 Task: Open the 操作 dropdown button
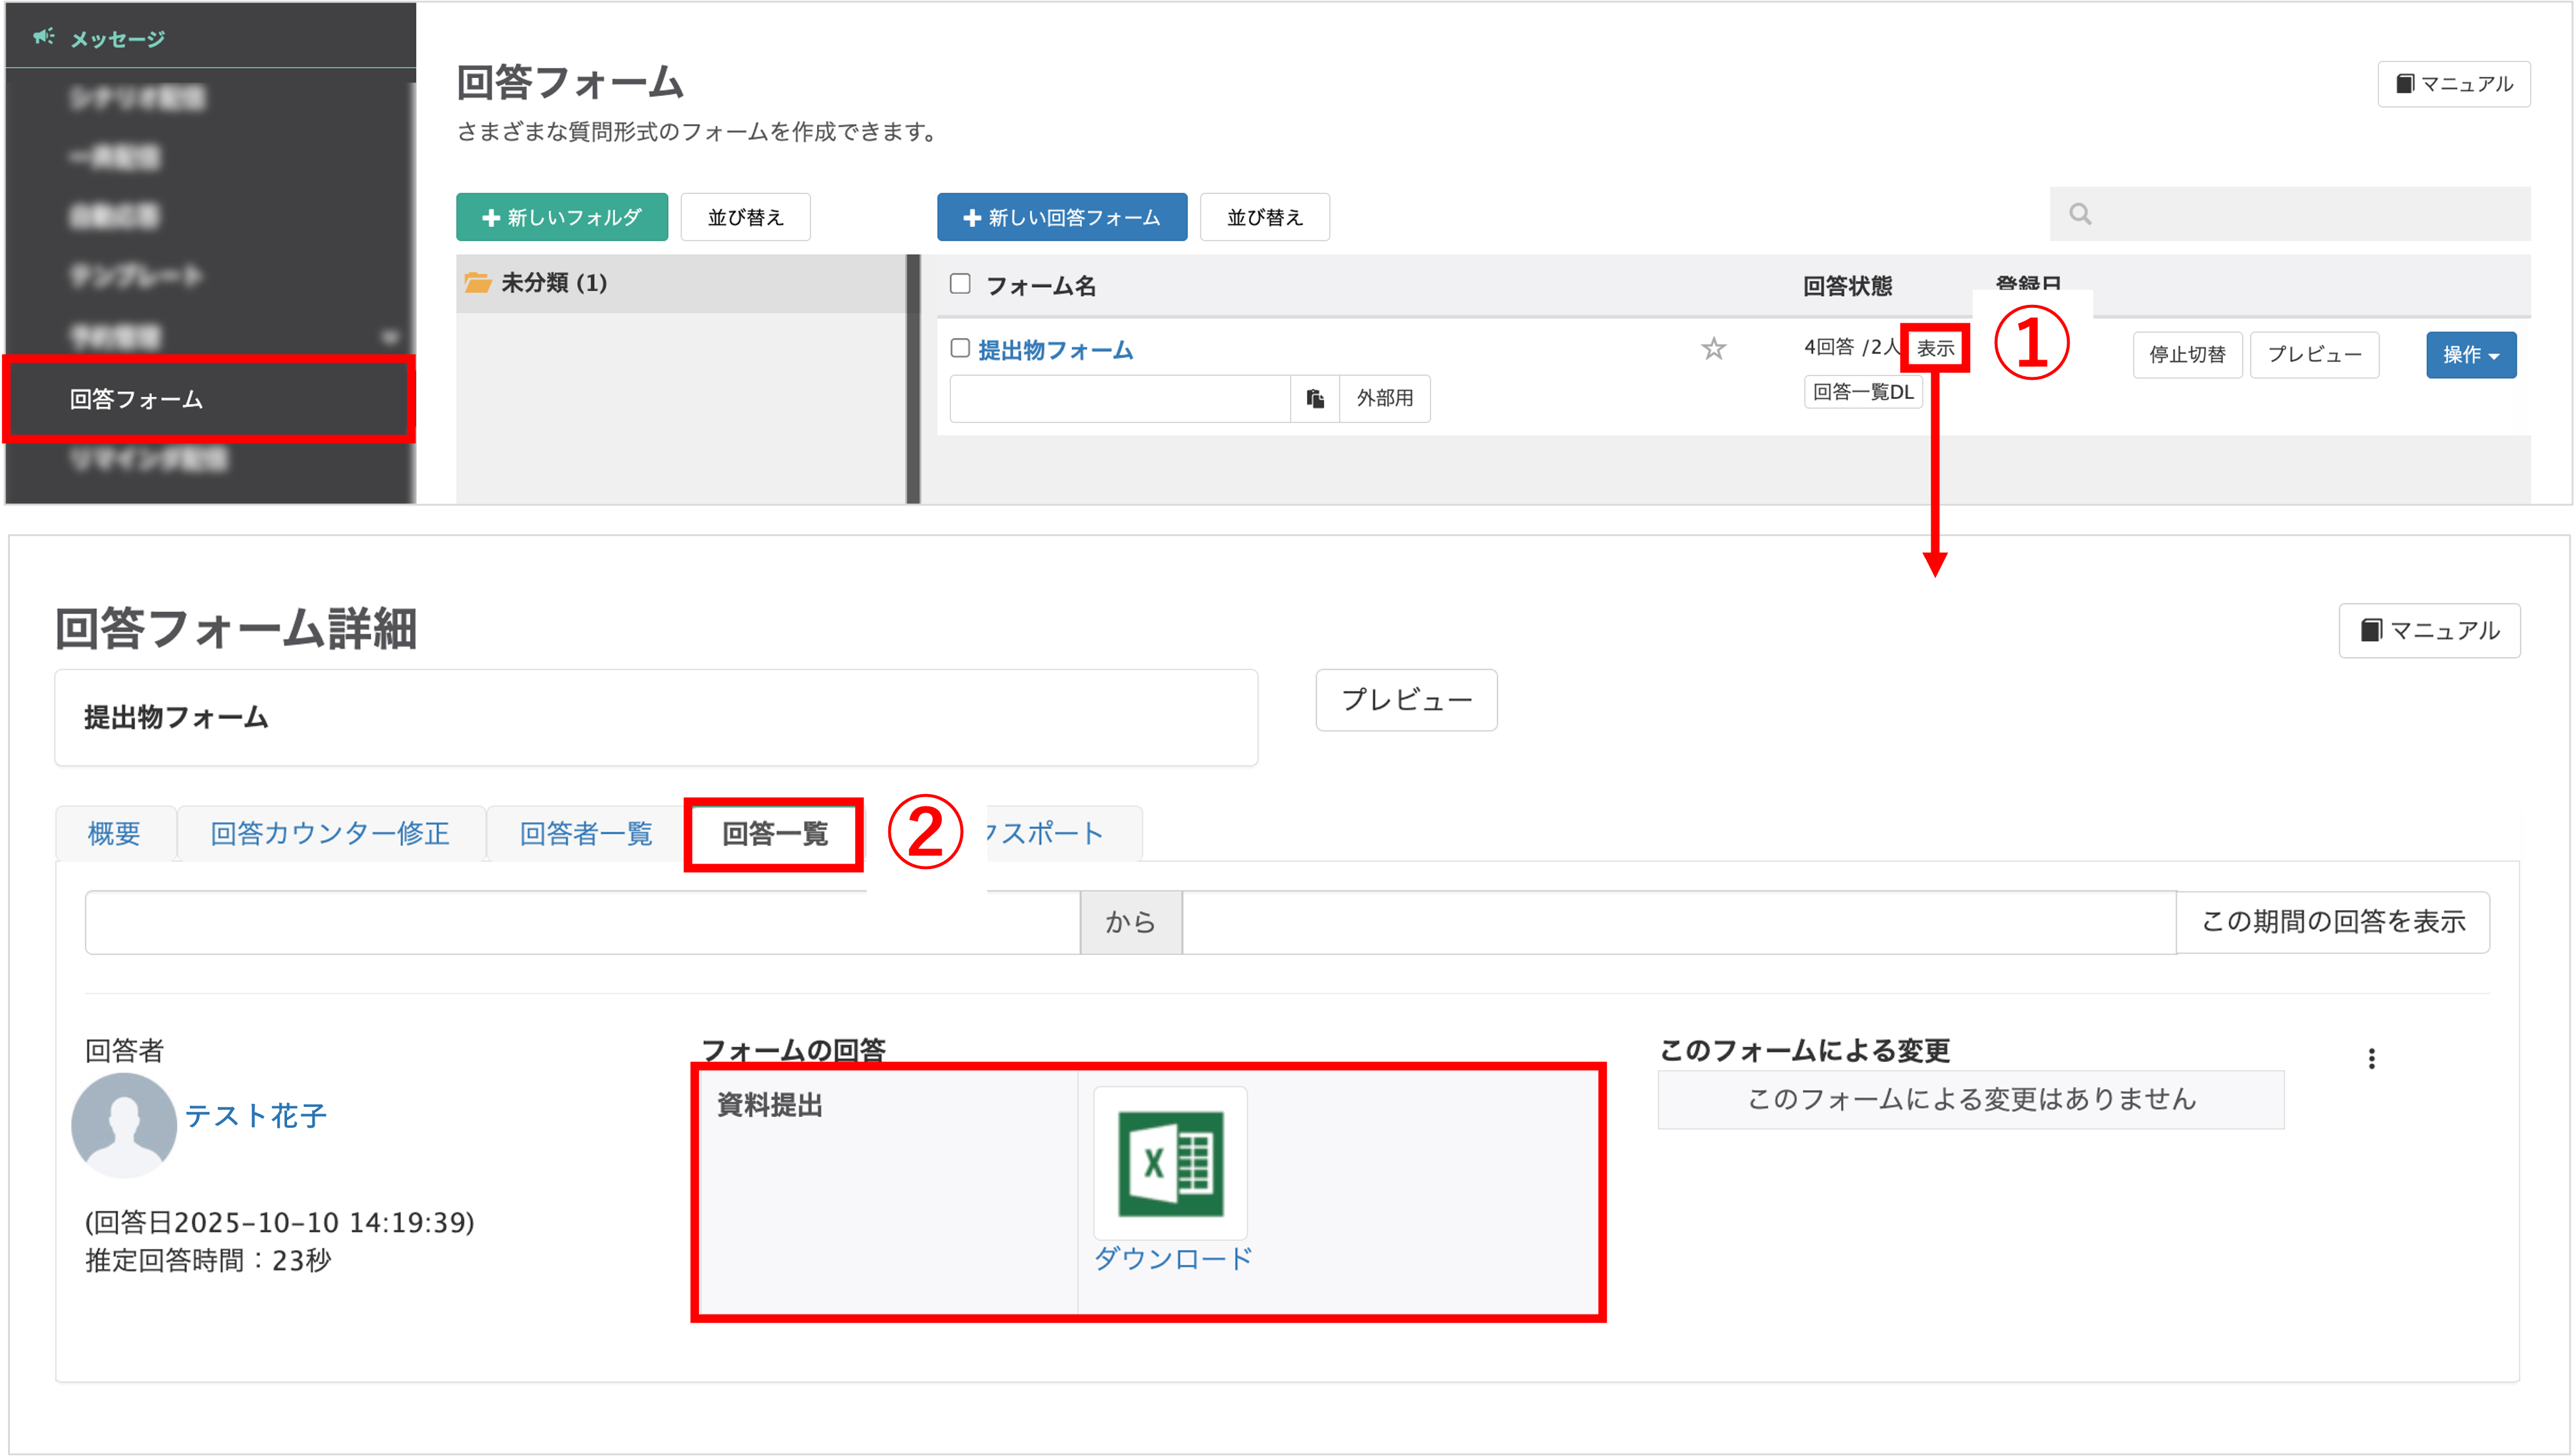[2470, 355]
